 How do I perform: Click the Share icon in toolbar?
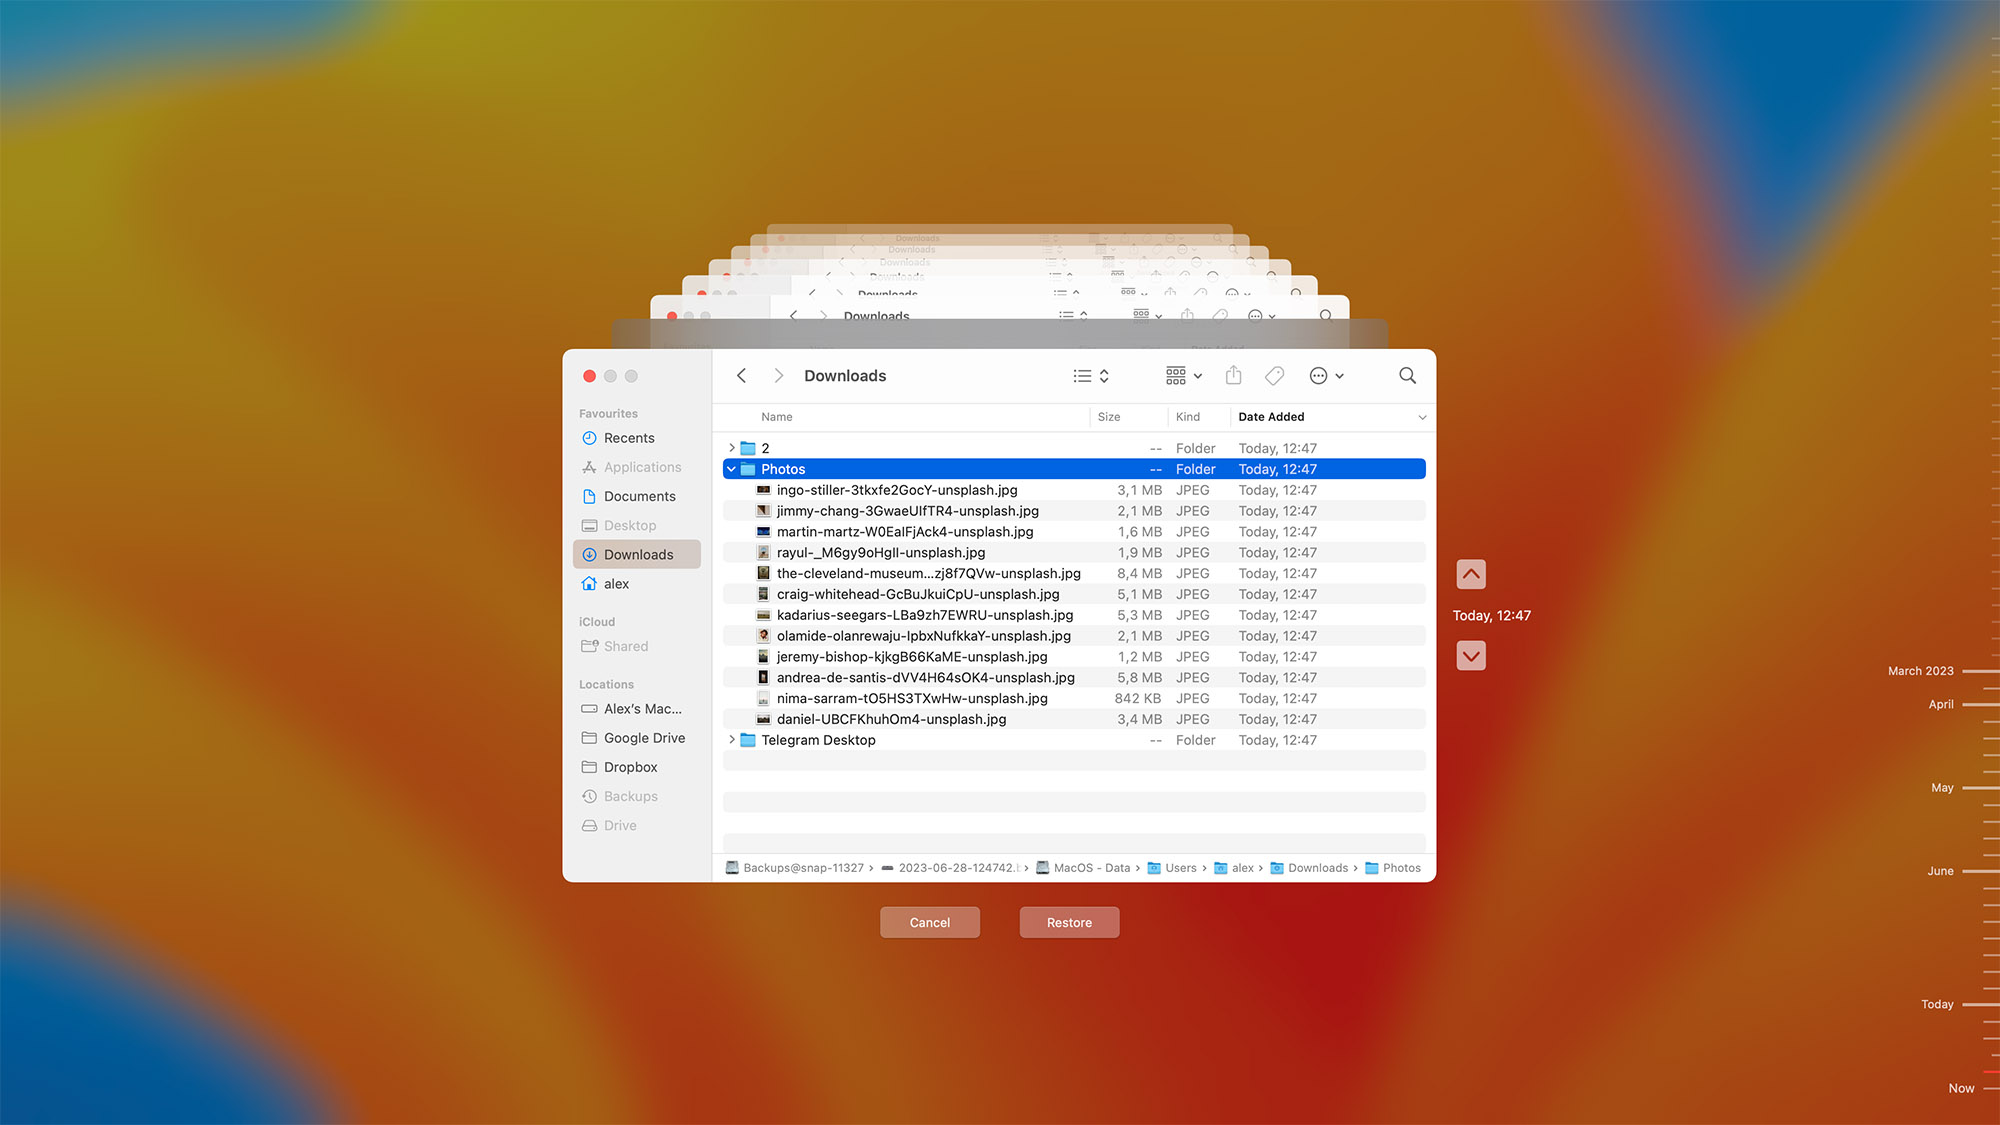point(1232,375)
